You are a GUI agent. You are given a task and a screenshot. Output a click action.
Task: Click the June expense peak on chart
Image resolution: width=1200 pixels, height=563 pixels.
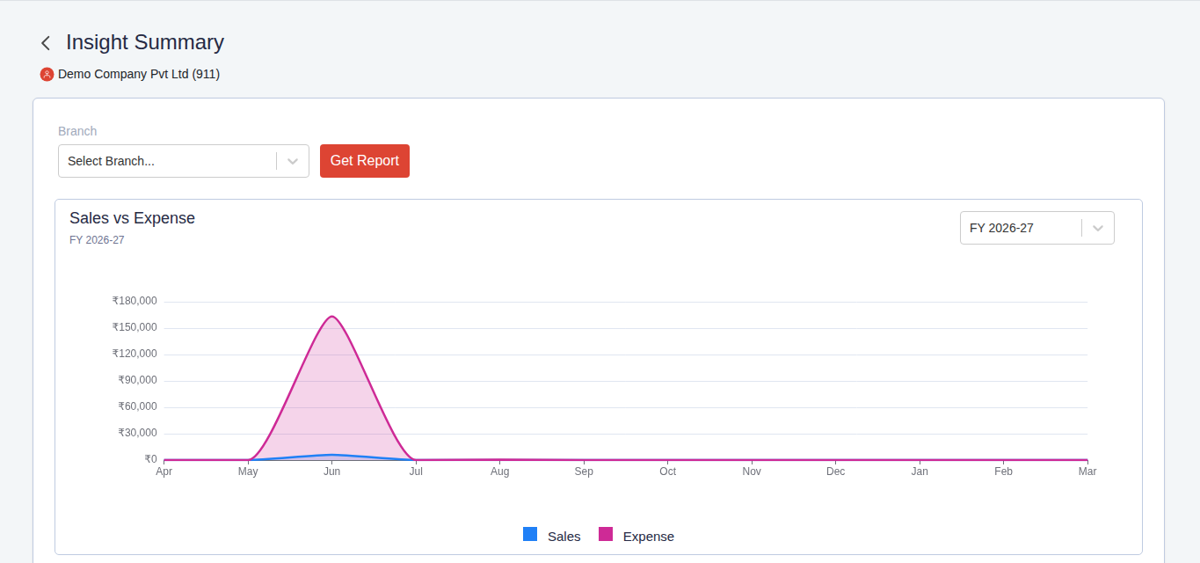[x=331, y=317]
